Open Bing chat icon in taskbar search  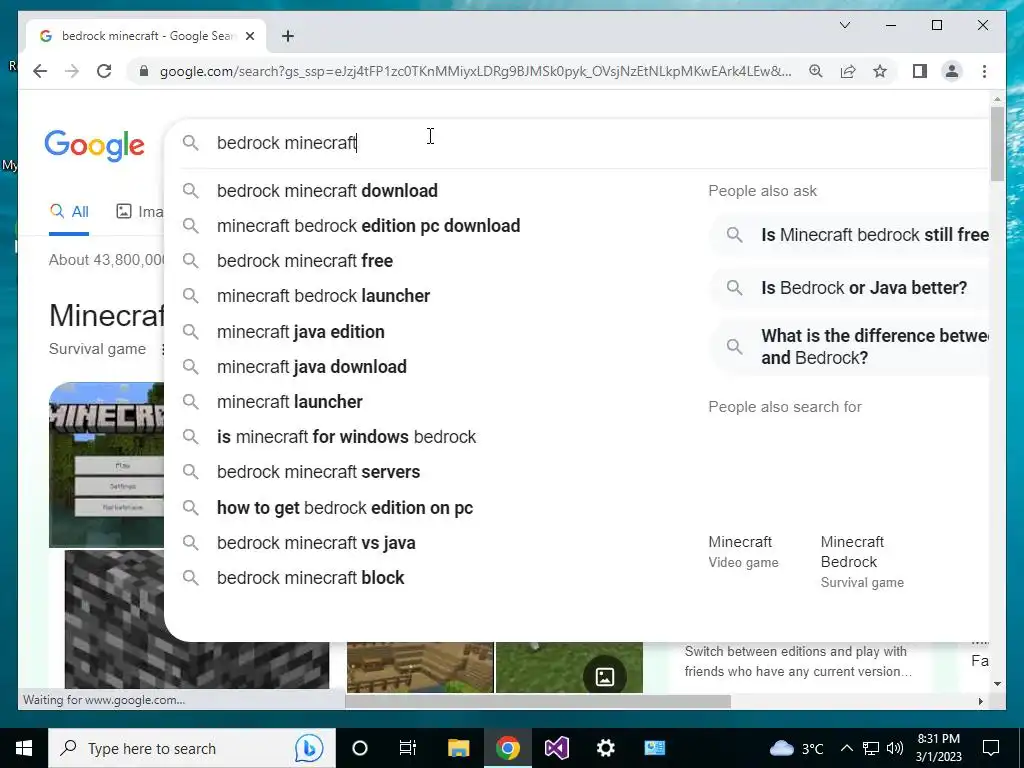(308, 748)
